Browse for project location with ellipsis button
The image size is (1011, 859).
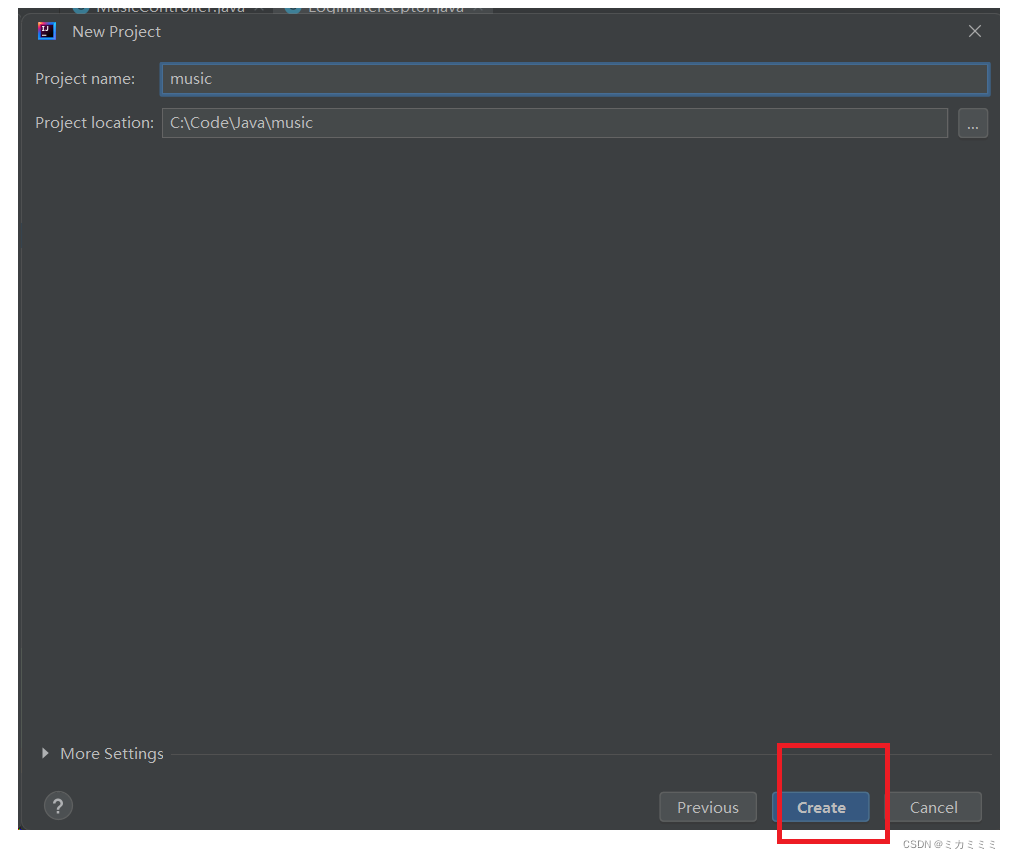click(972, 123)
